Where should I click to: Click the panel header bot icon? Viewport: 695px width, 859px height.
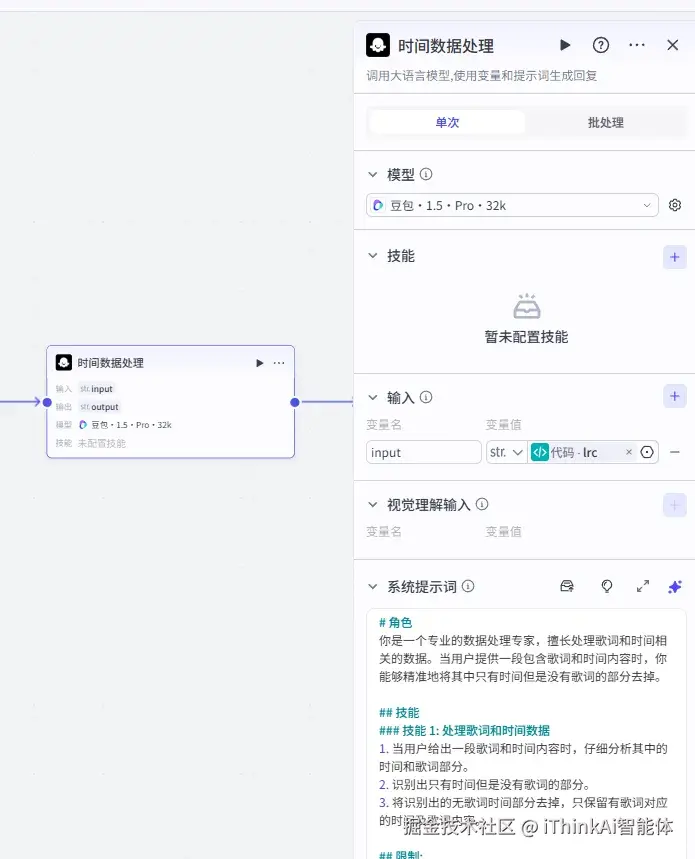(378, 45)
